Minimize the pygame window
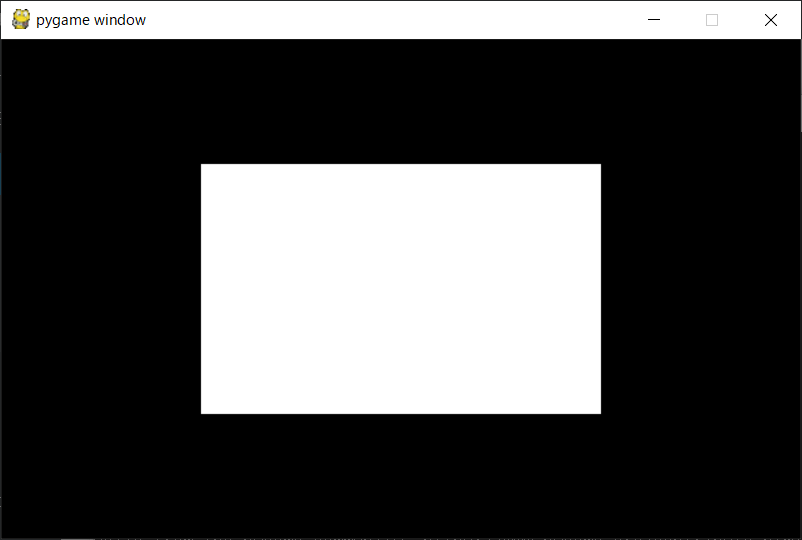 [654, 20]
